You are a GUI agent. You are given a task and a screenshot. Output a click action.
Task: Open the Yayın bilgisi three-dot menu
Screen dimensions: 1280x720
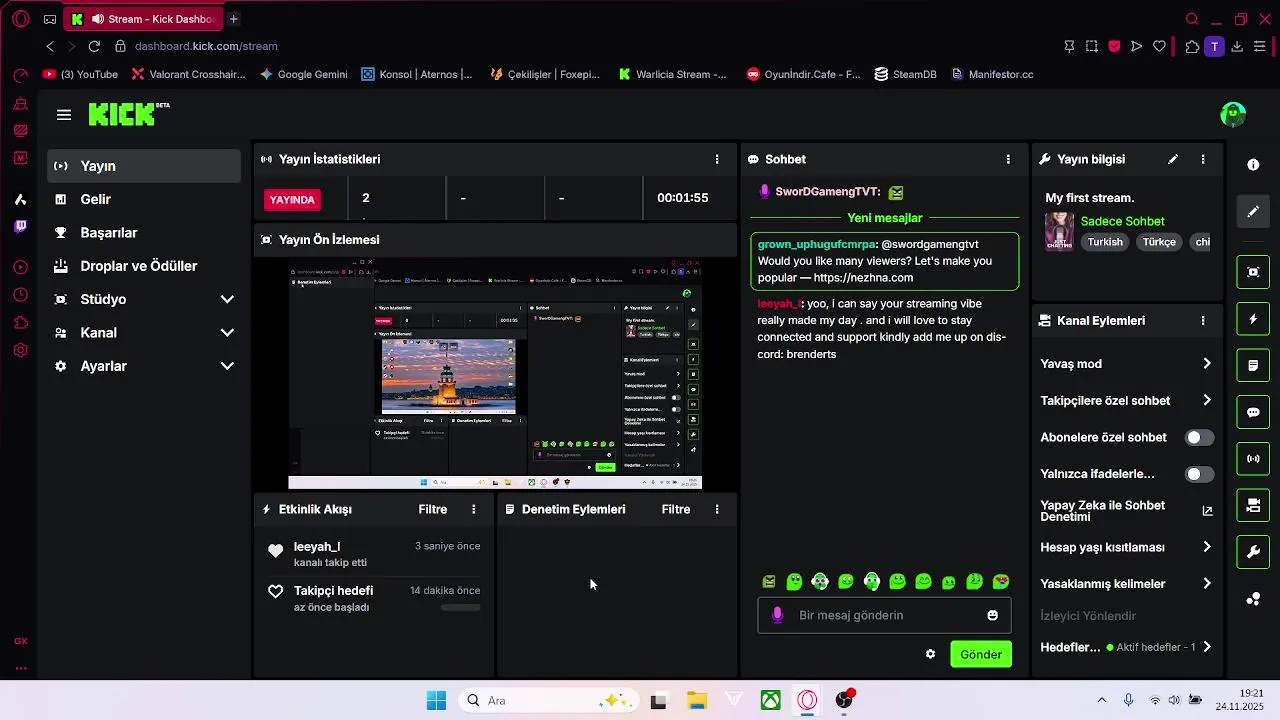coord(1203,159)
